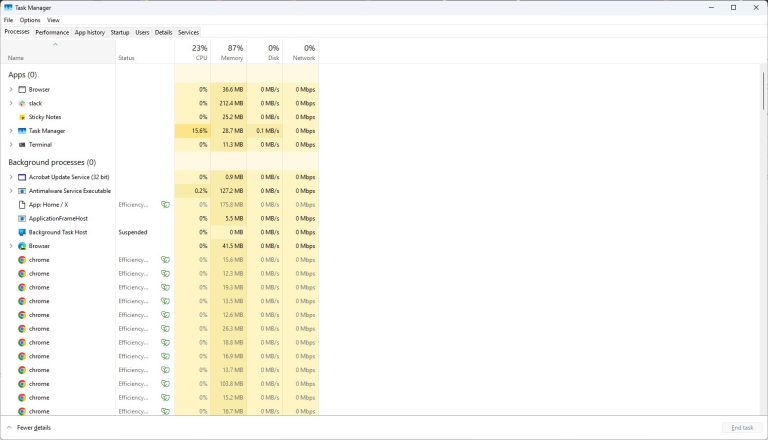Click the Apps (0) group heading
This screenshot has height=440, width=768.
click(23, 74)
